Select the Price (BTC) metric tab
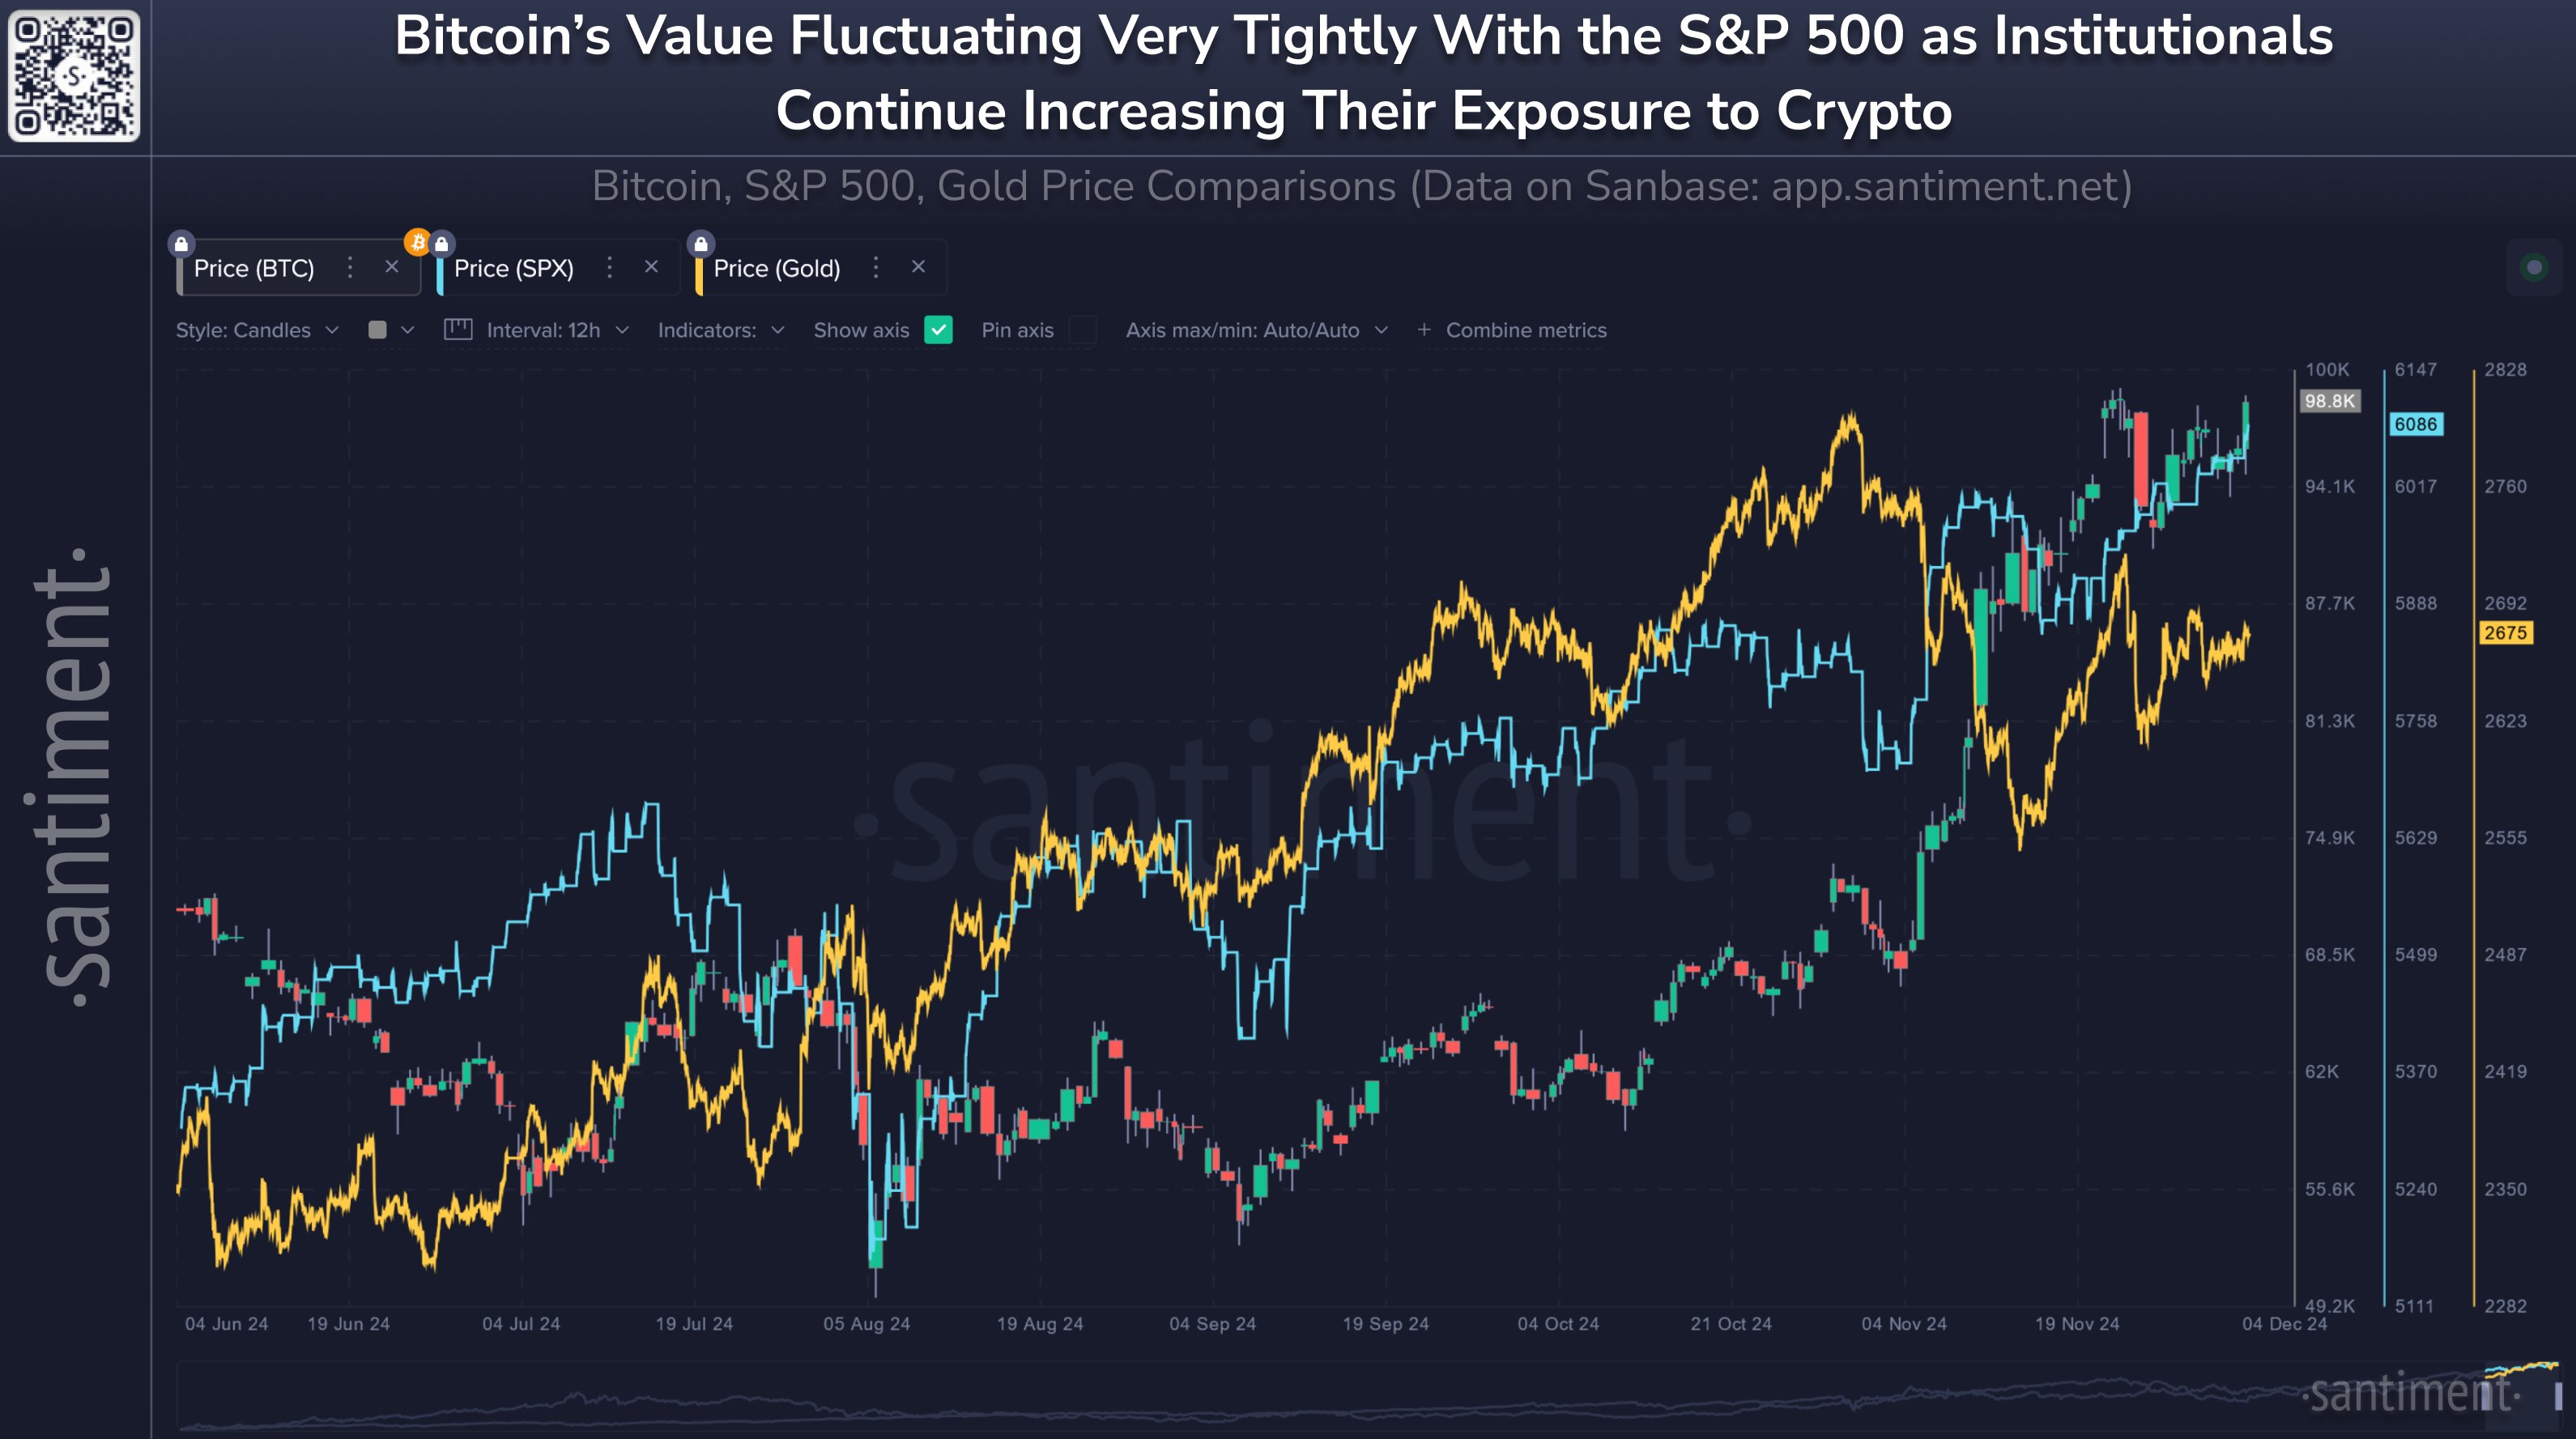Image resolution: width=2576 pixels, height=1439 pixels. click(x=254, y=268)
